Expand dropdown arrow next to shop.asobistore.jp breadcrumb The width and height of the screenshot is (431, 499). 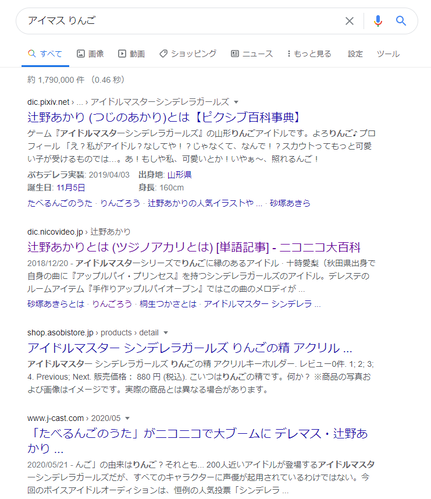[166, 333]
